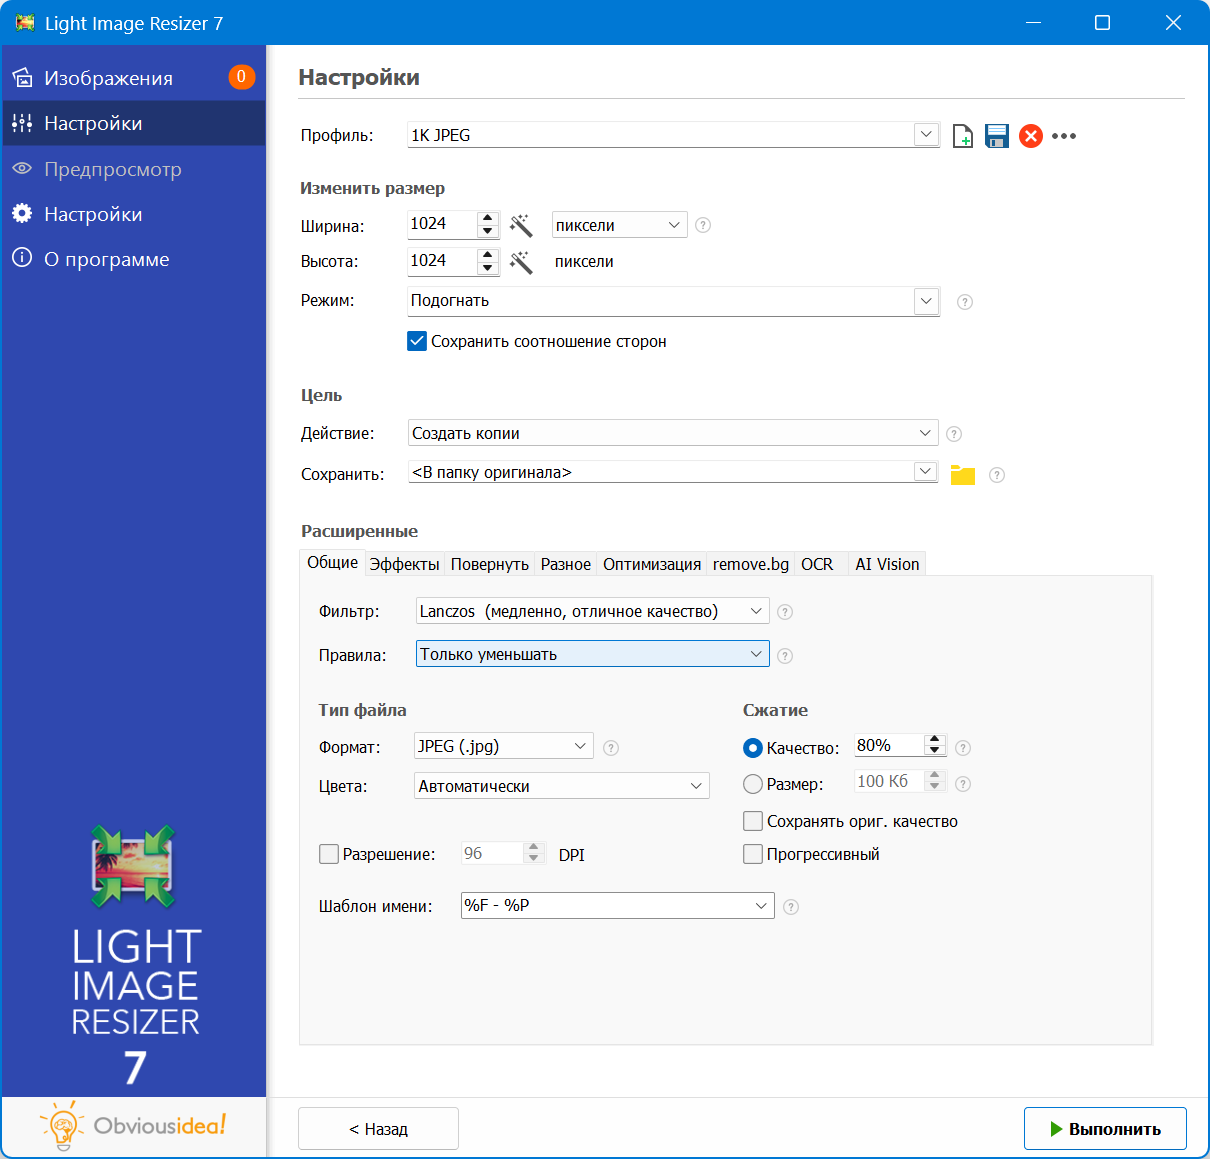This screenshot has width=1210, height=1159.
Task: Increase quality with the up stepper arrow
Action: [935, 740]
